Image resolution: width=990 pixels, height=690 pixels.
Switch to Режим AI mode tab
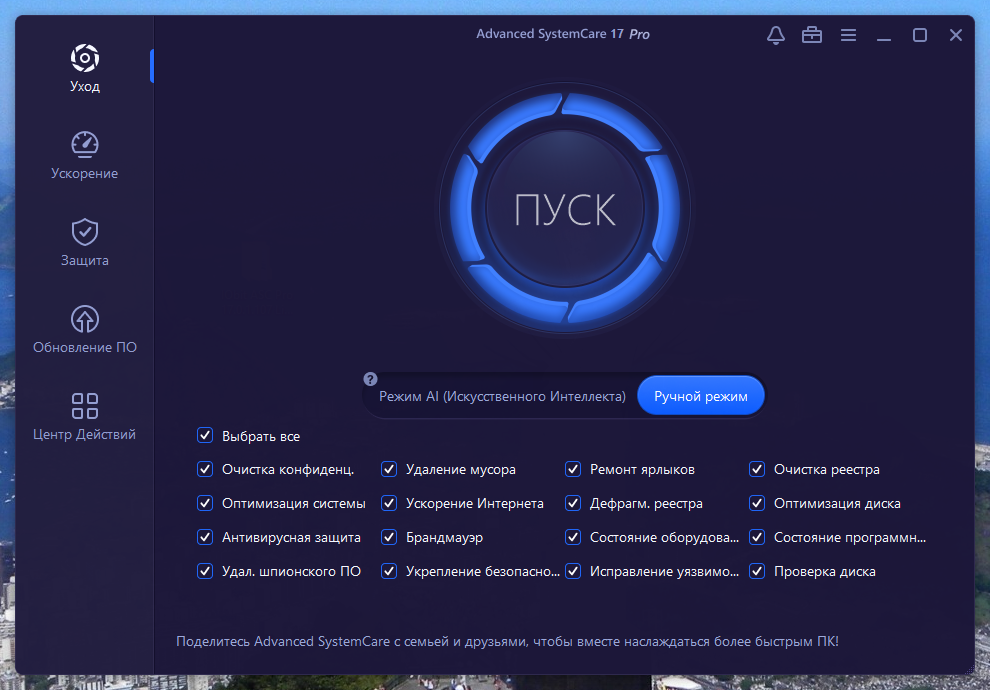(502, 396)
